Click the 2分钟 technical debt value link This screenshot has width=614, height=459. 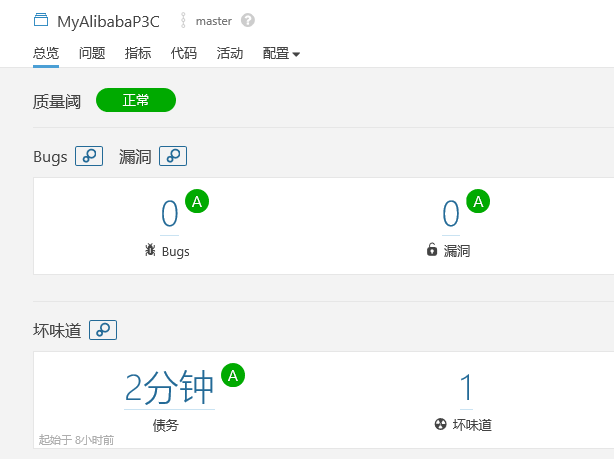[x=168, y=387]
